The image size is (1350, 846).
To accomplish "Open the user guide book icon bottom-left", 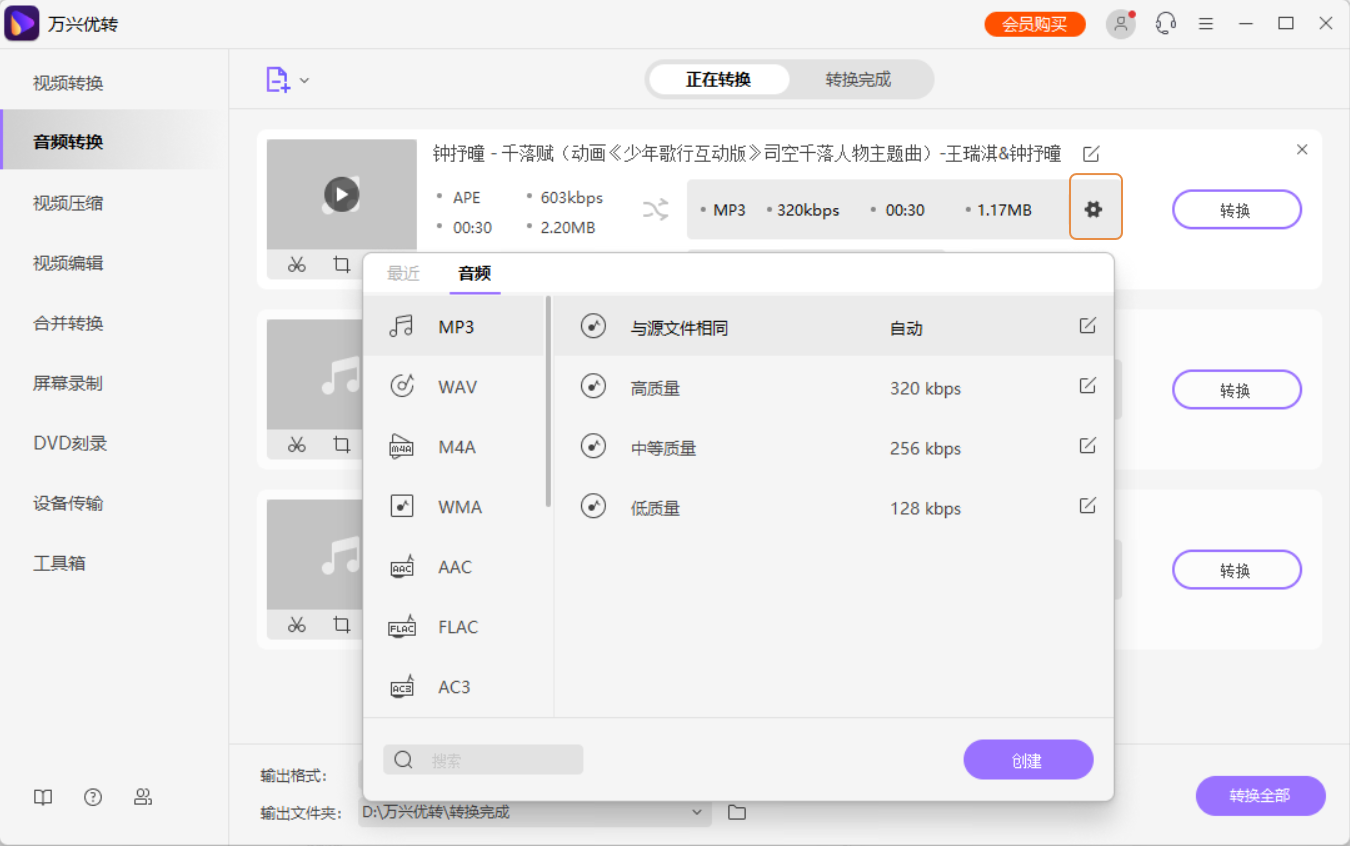I will [42, 797].
